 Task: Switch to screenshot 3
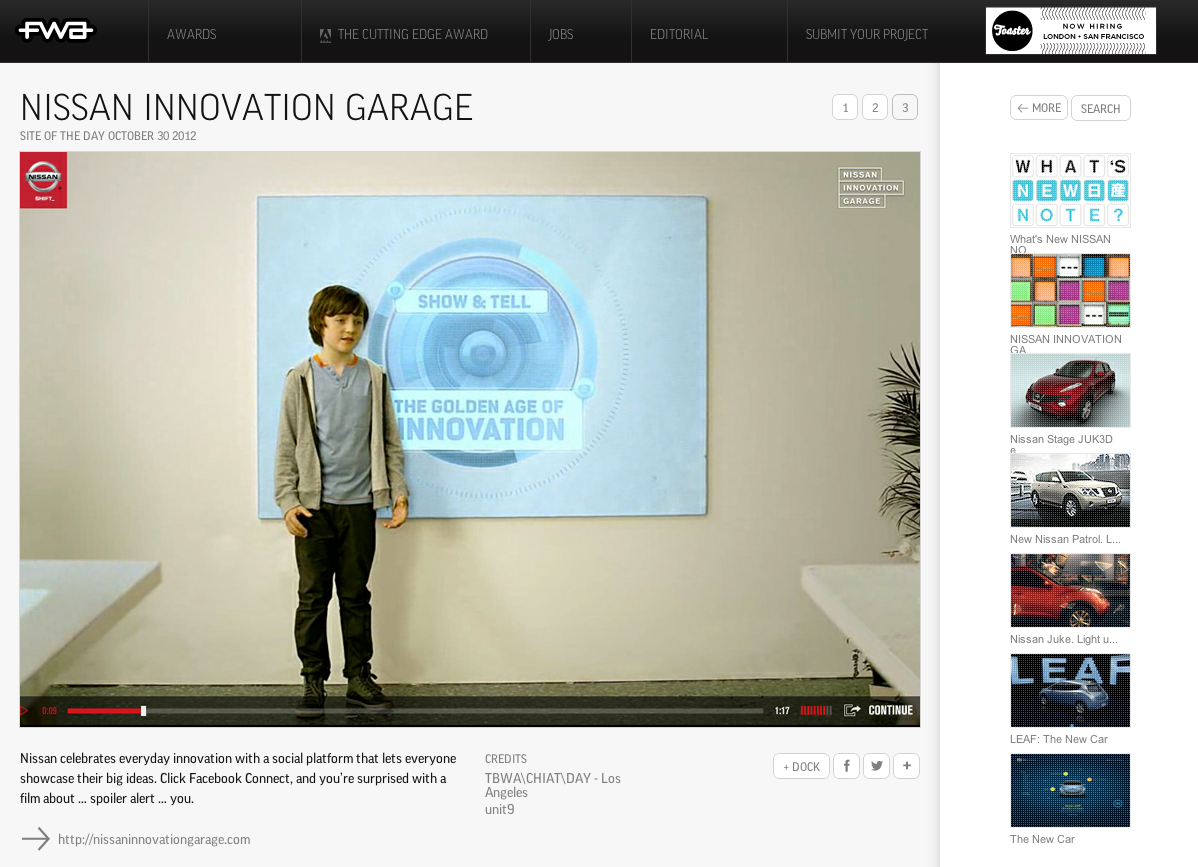pyautogui.click(x=905, y=108)
